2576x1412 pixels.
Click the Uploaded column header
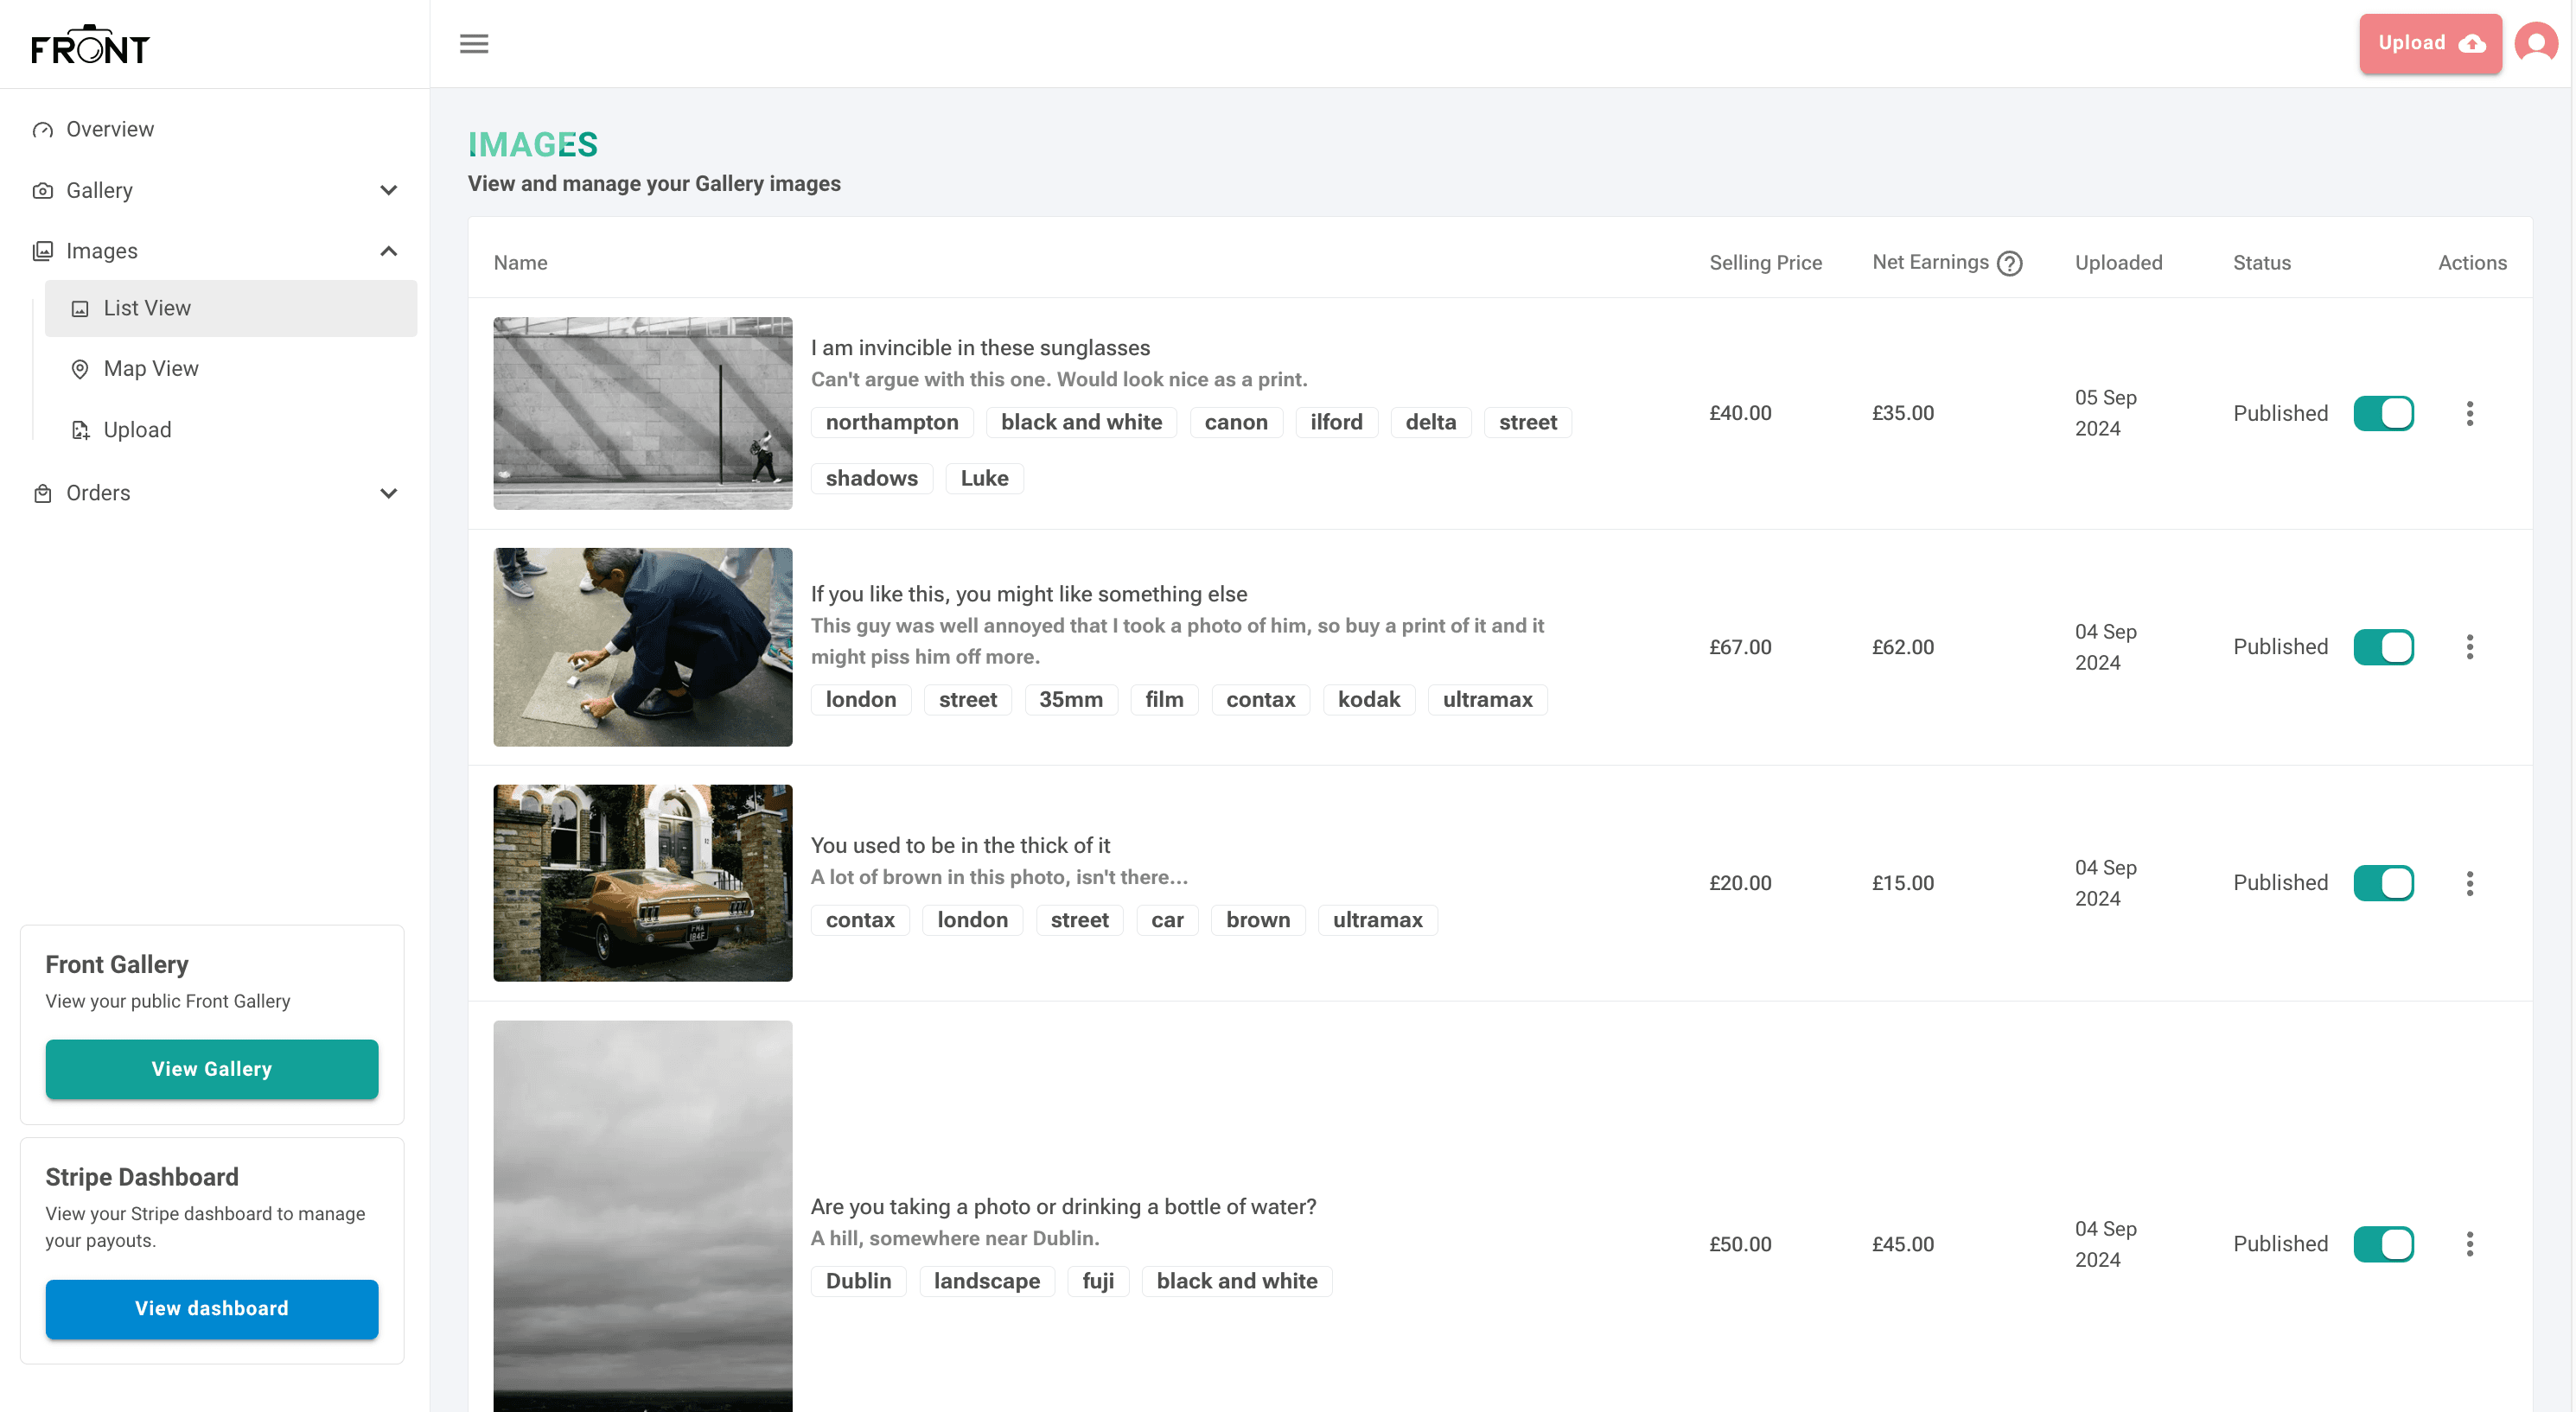[x=2118, y=263]
